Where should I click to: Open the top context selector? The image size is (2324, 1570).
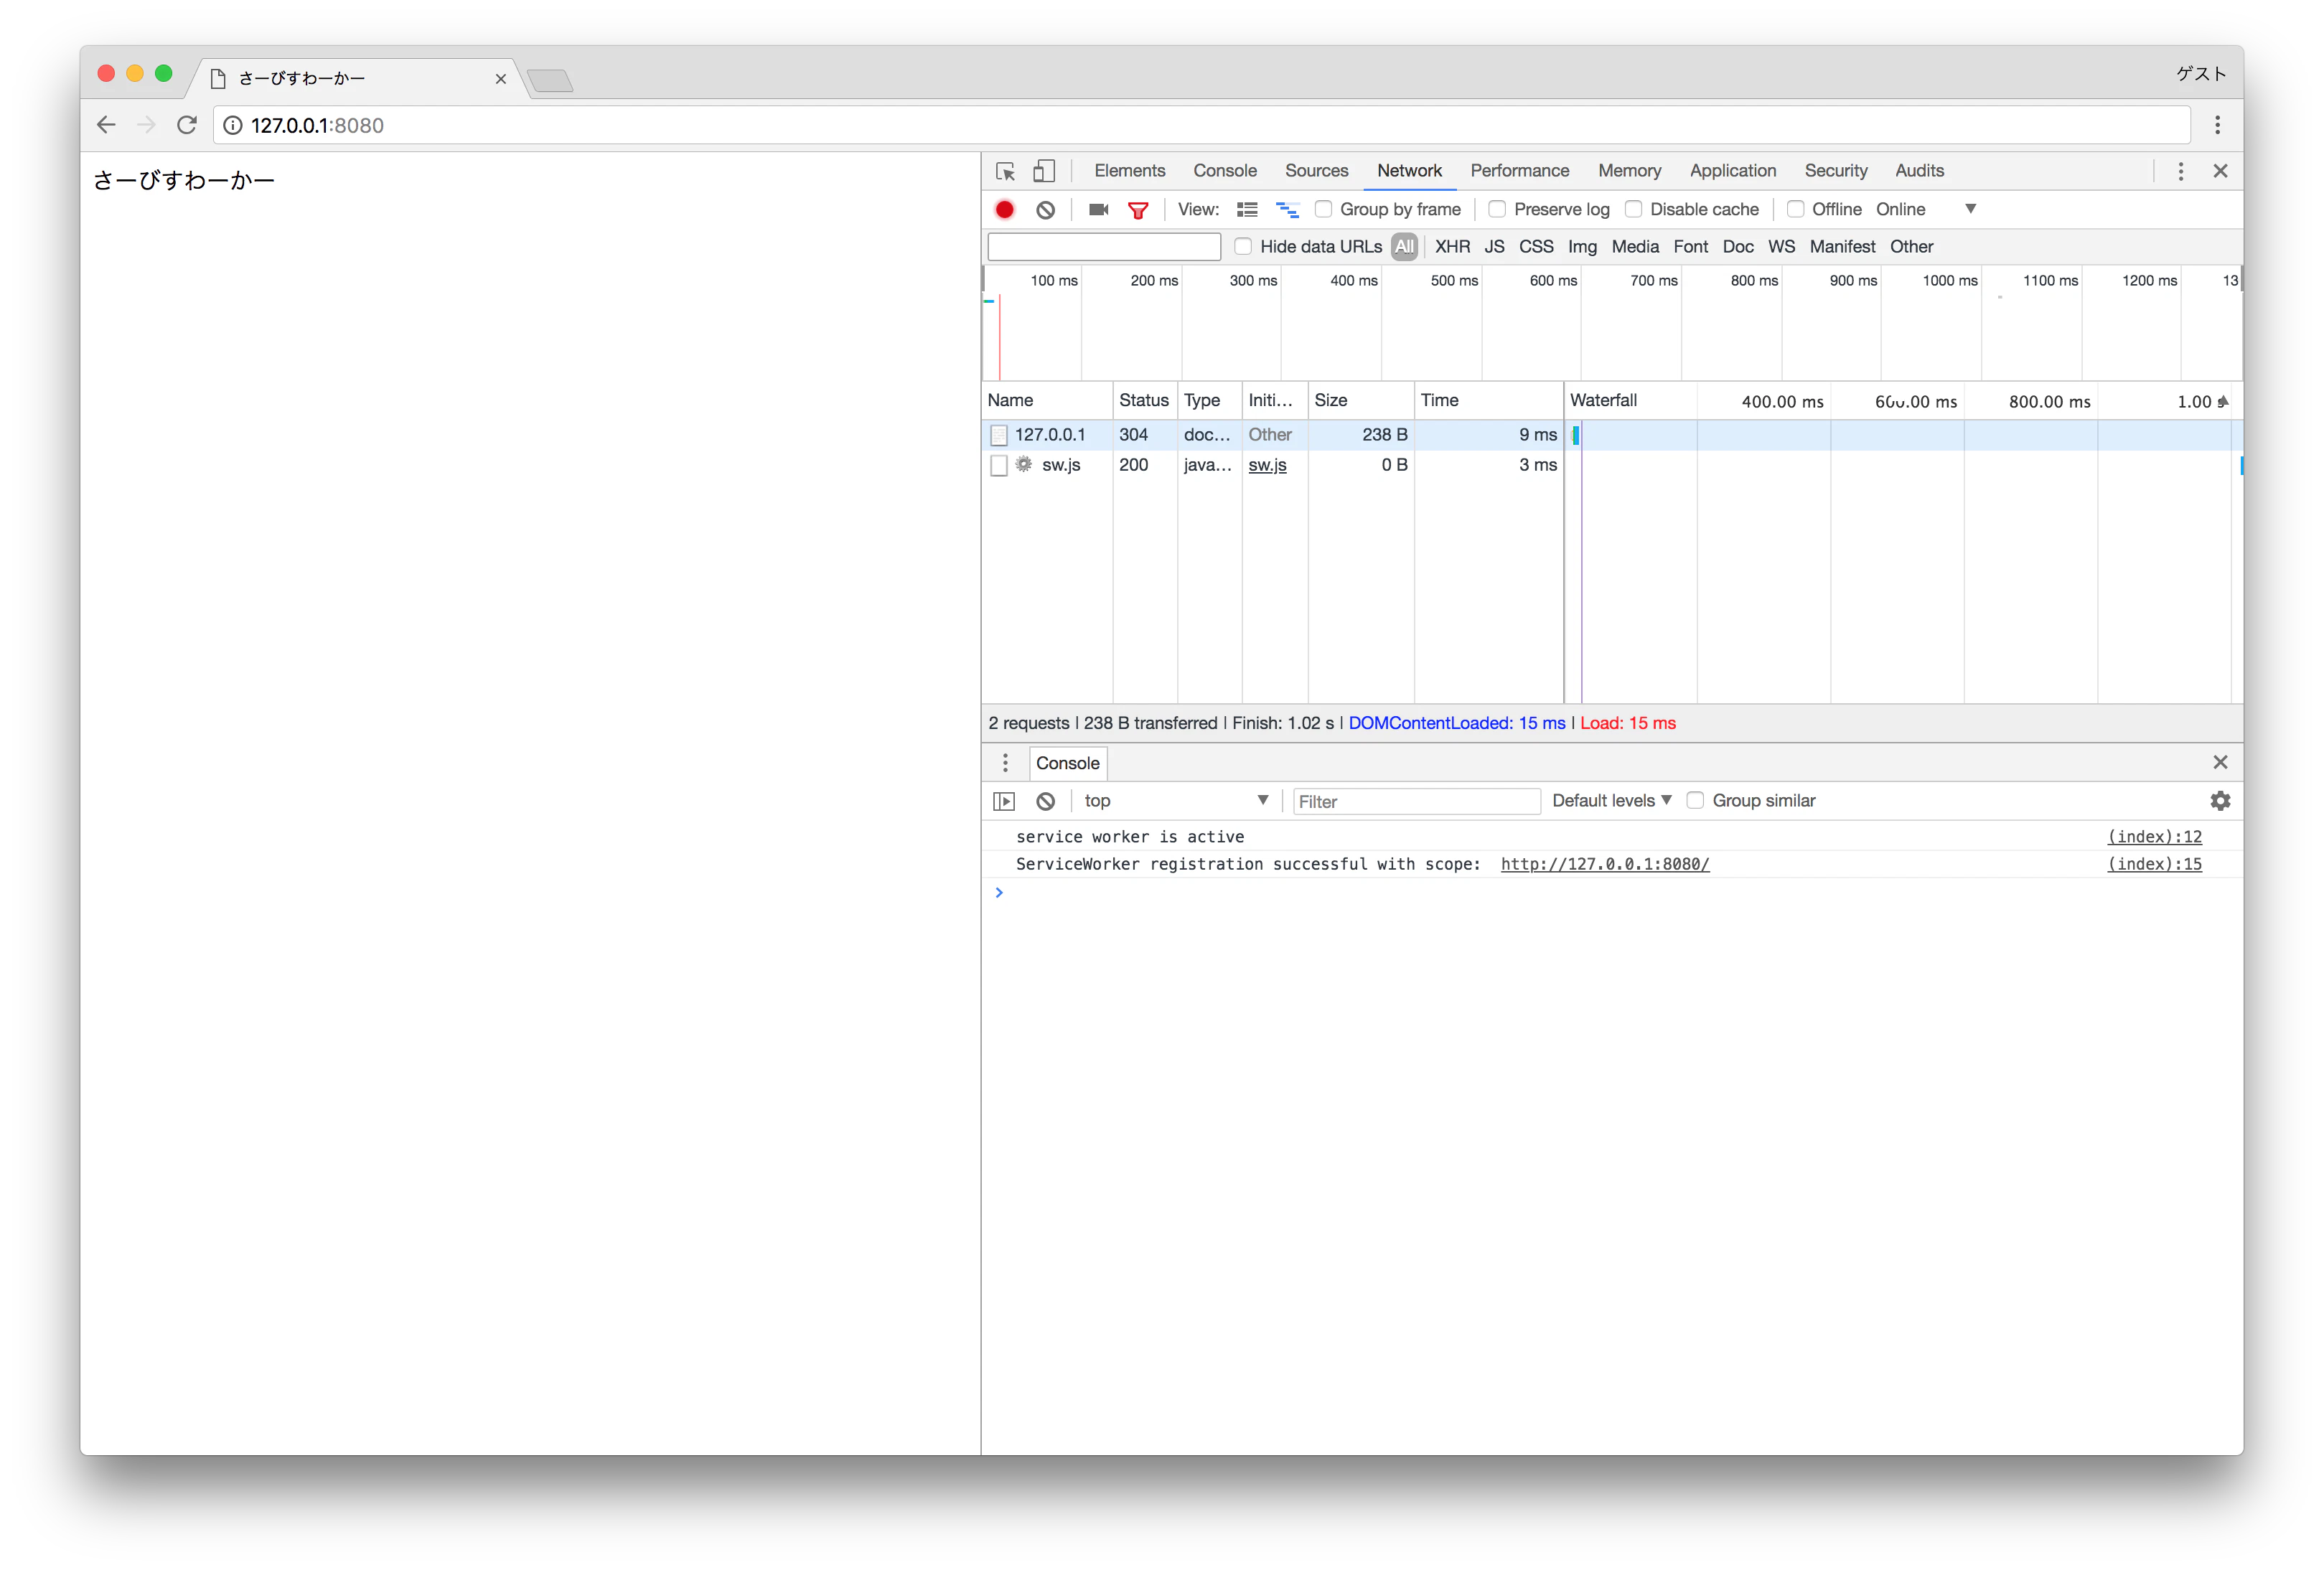[x=1175, y=801]
